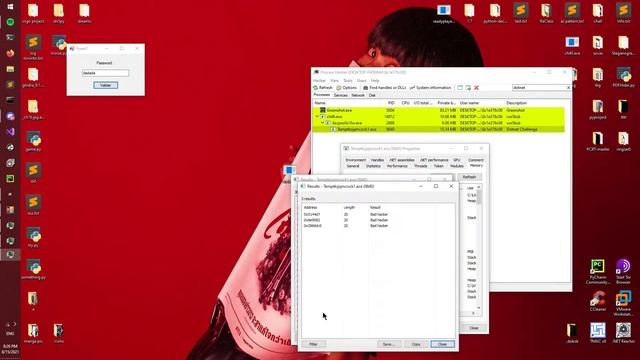The image size is (640, 360).
Task: Open the Statistics tab in Properties window
Action: 373,166
